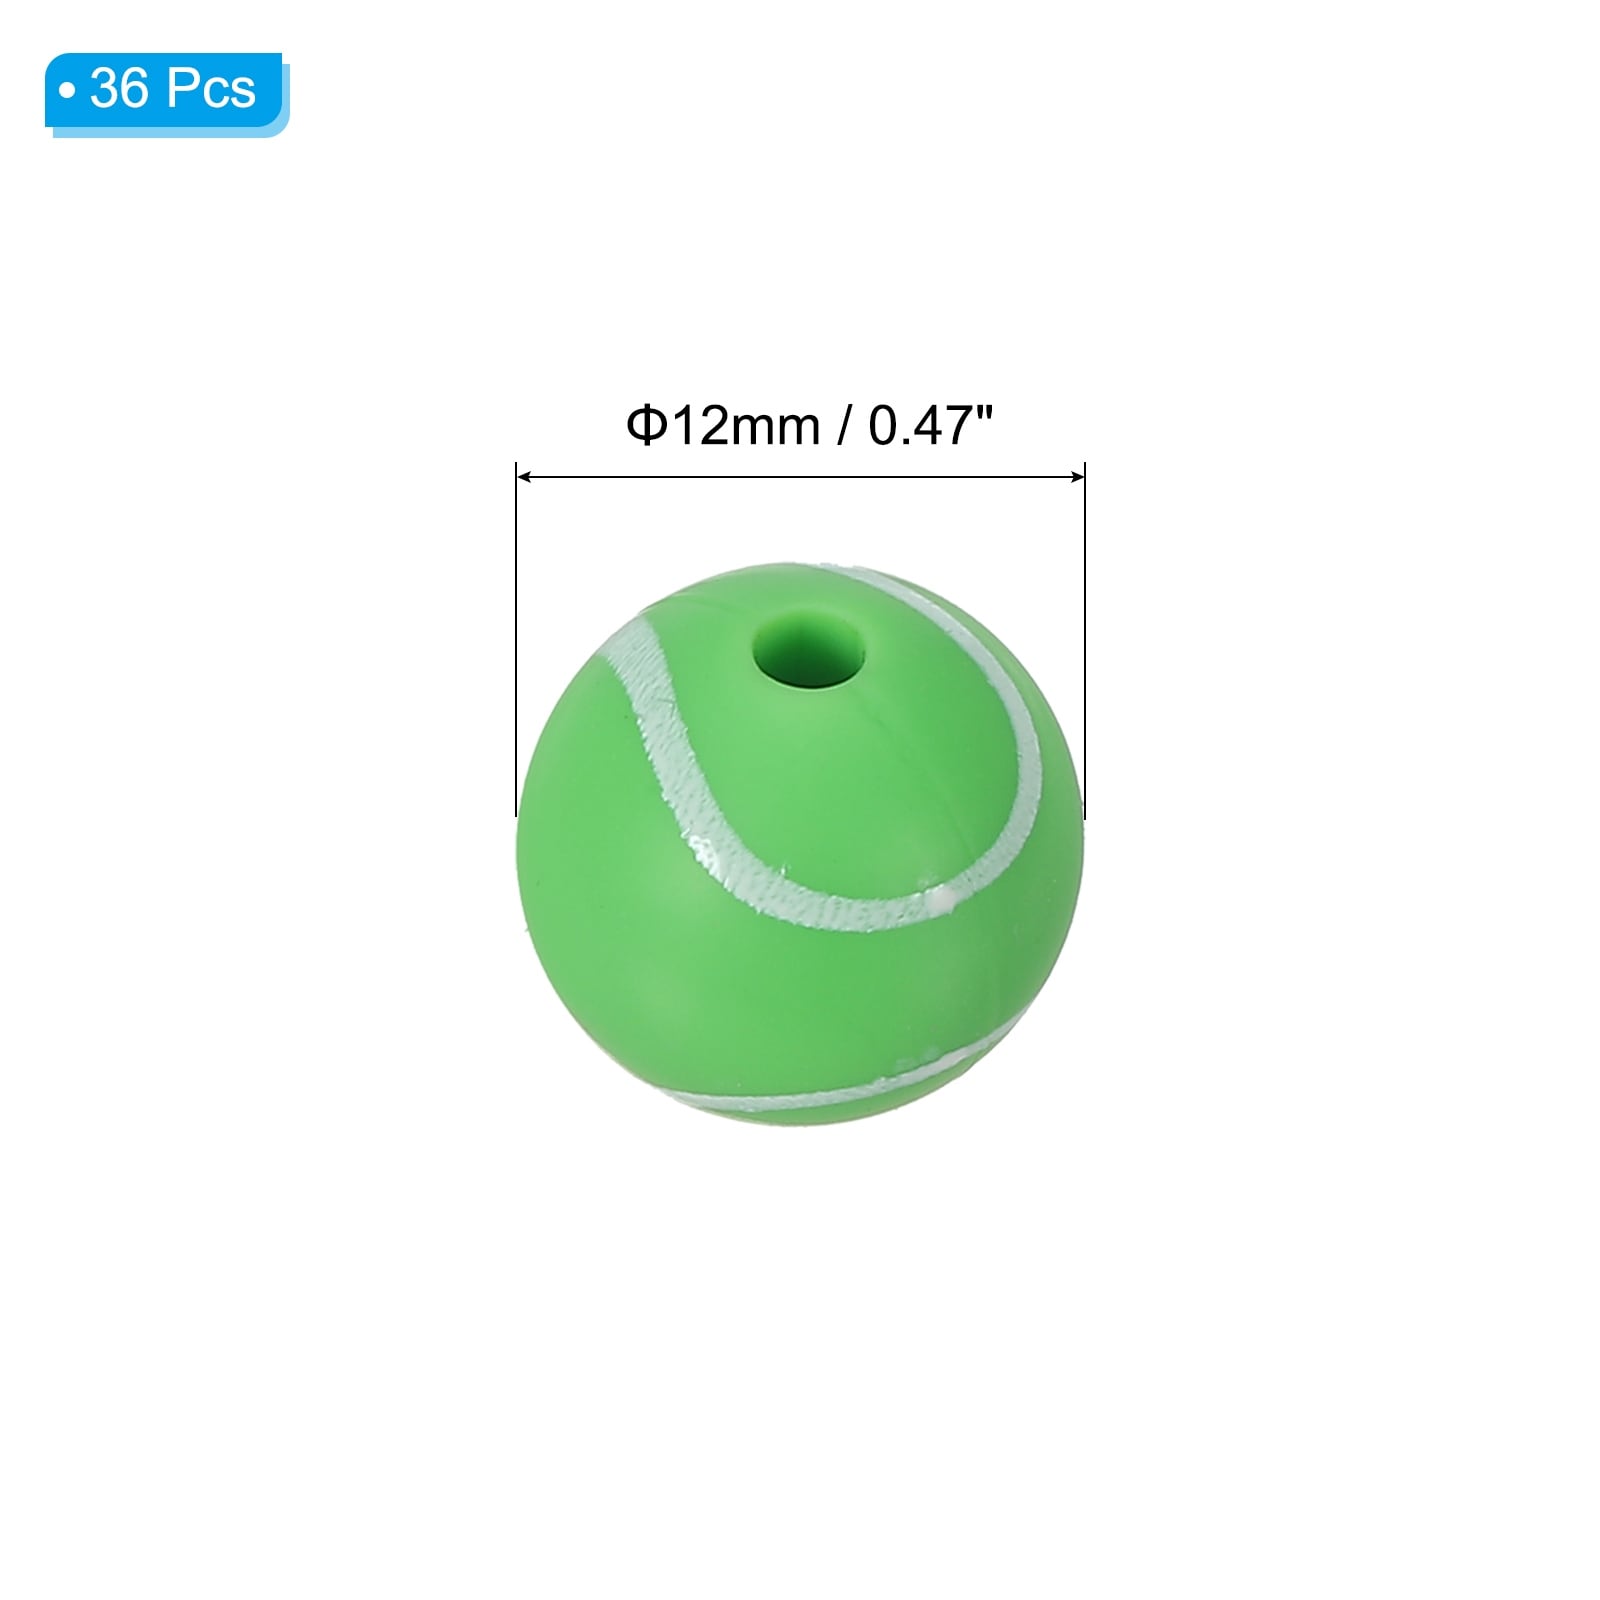Click the 0.47" inch measurement text
Image resolution: width=1600 pixels, height=1600 pixels.
[x=930, y=427]
